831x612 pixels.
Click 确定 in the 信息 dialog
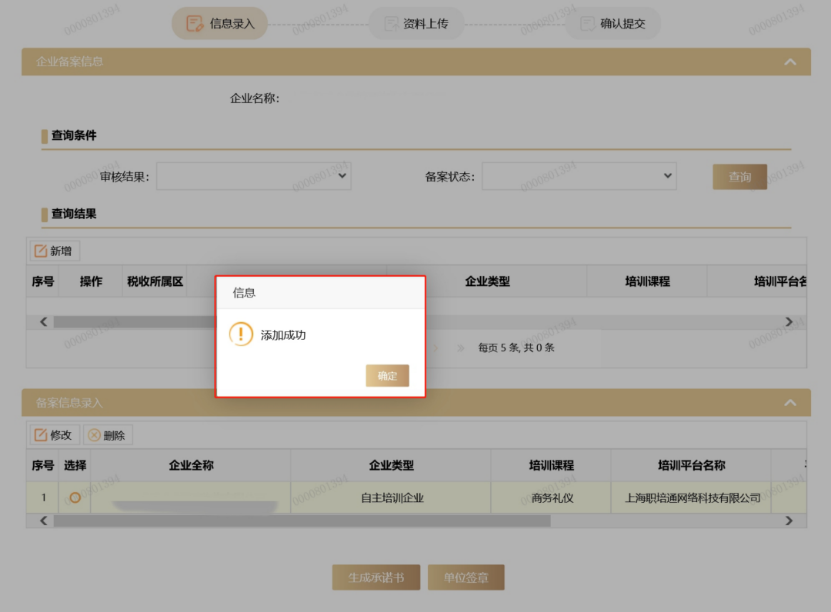point(387,376)
